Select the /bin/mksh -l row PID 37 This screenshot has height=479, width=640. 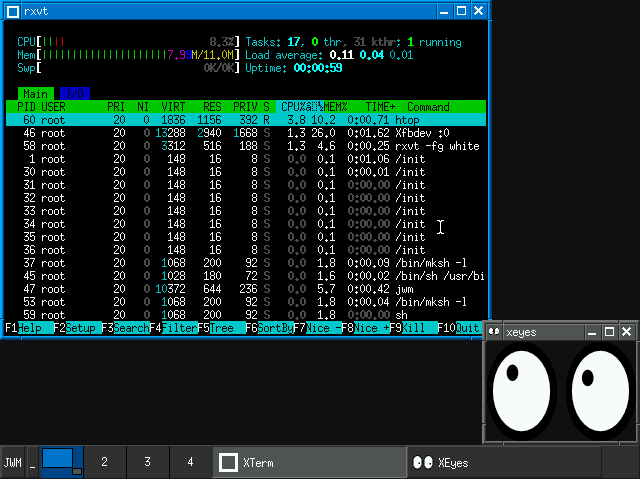246,263
